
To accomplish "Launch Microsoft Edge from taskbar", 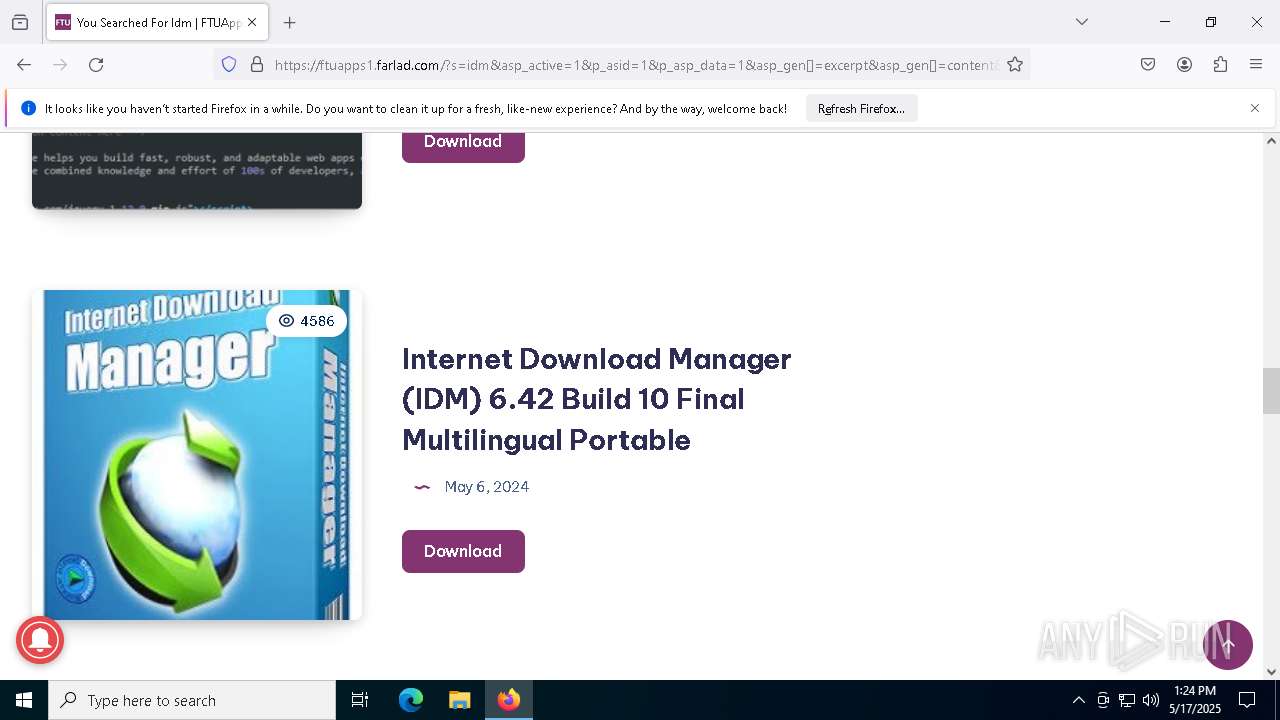I will [x=411, y=700].
